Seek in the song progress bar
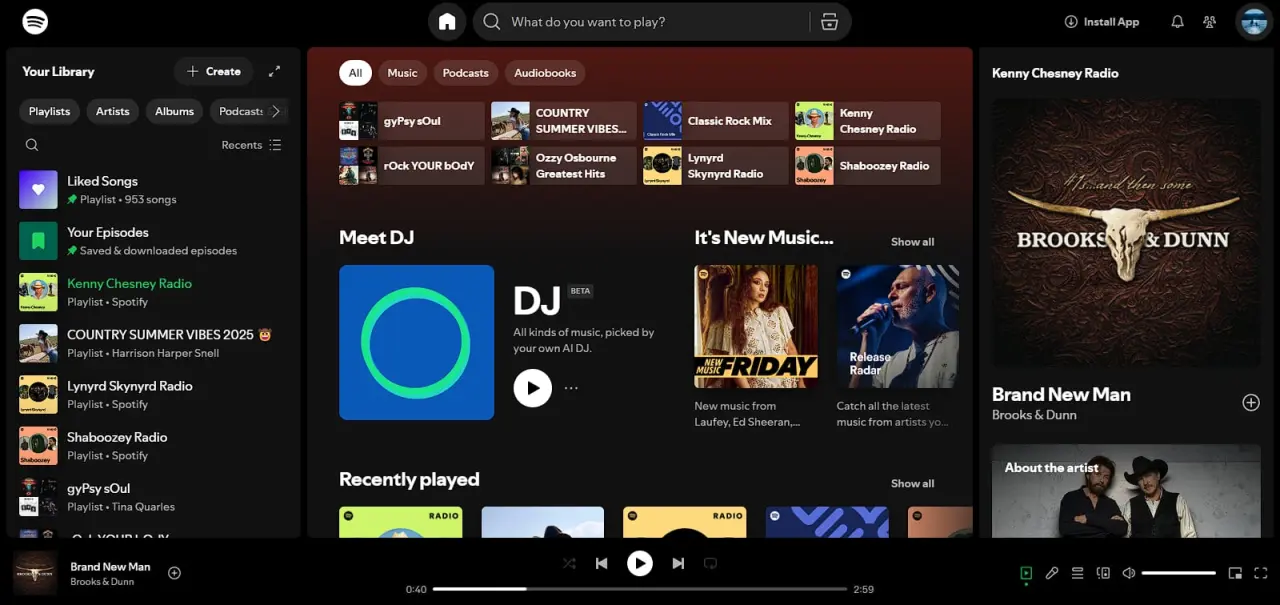Screen dimensions: 1280x605 click(640, 589)
